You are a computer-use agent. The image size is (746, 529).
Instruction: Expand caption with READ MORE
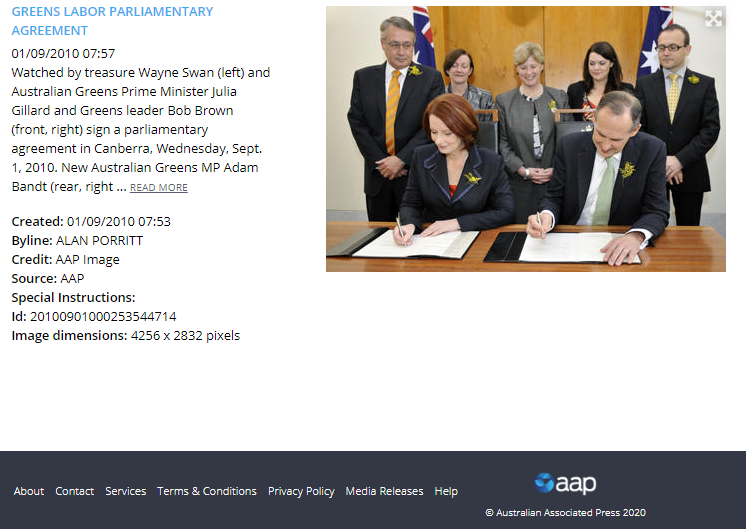click(x=159, y=187)
